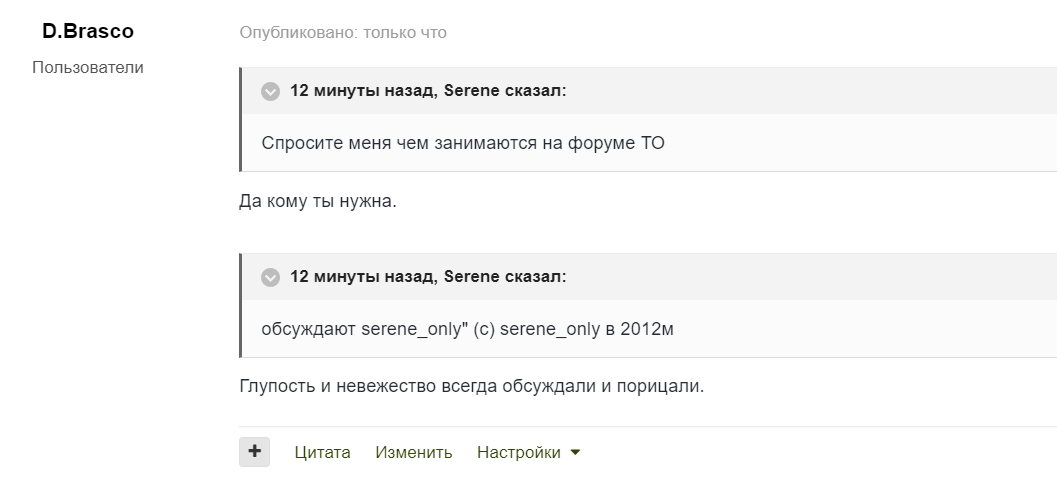Open the Настройки dropdown menu
This screenshot has height=482, width=1057.
click(519, 452)
